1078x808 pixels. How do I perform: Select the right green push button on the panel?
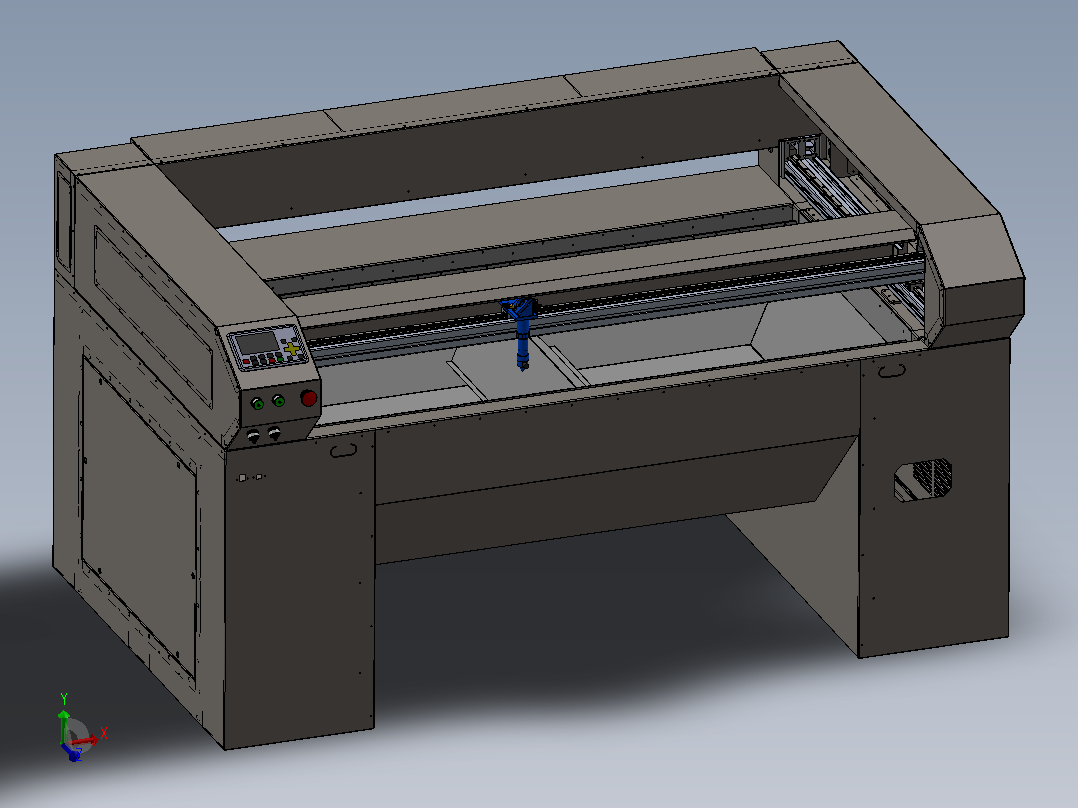click(x=278, y=400)
